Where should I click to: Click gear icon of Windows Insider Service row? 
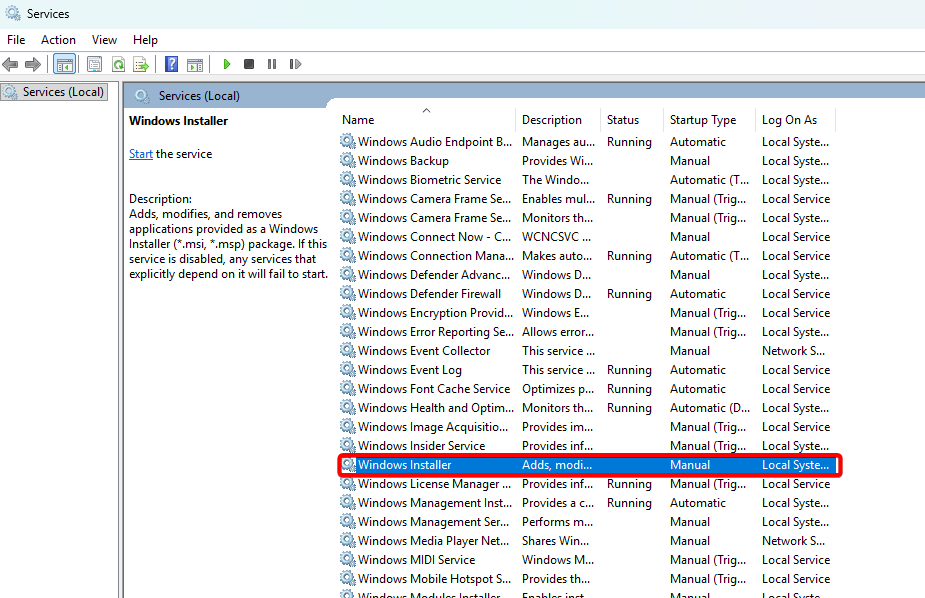coord(348,445)
